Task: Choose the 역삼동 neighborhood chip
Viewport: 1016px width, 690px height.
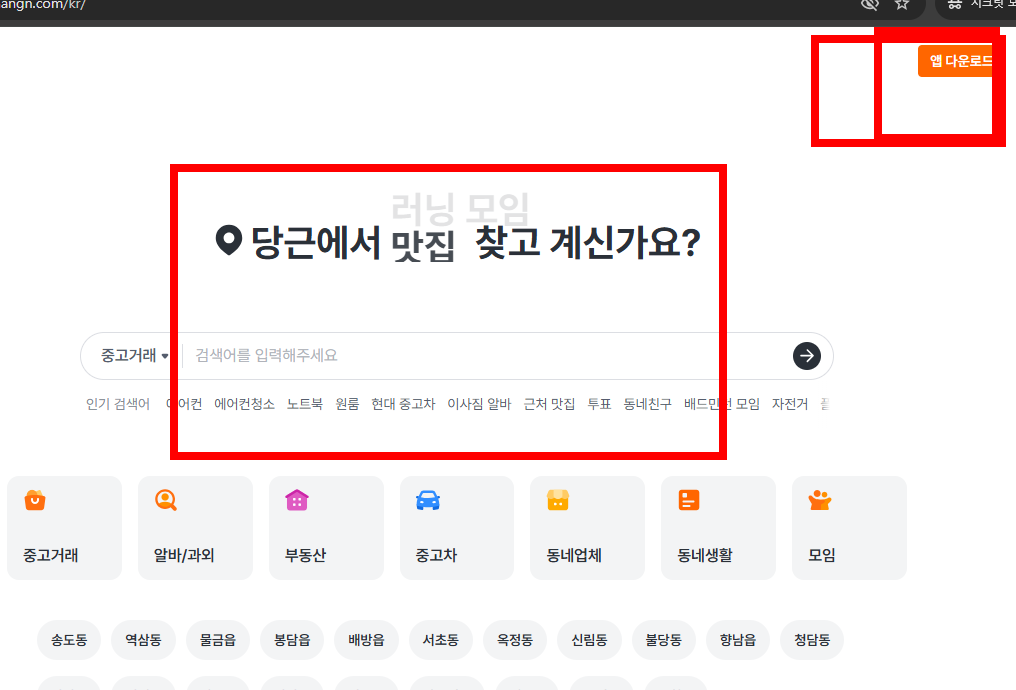Action: point(143,640)
